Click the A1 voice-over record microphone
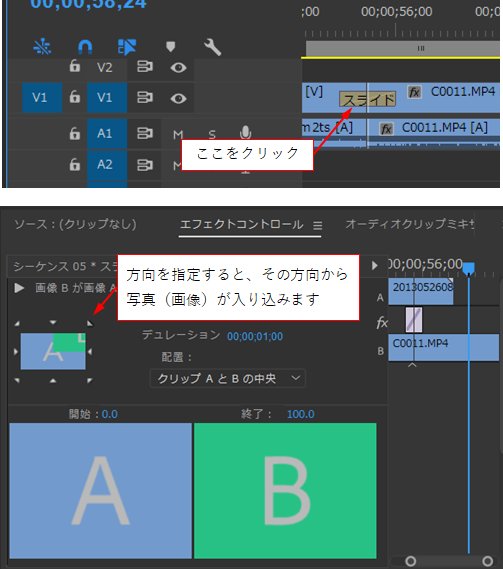Viewport: 503px width, 569px height. 245,133
